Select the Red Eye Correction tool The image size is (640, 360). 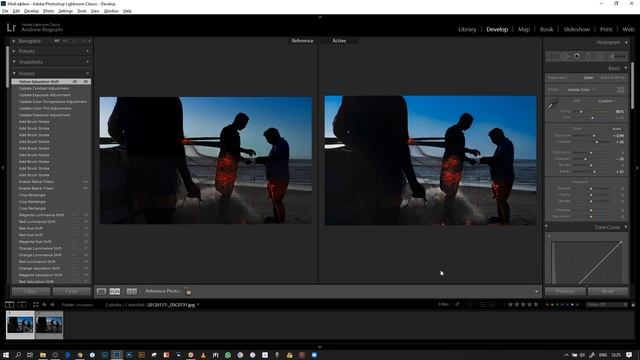(577, 56)
